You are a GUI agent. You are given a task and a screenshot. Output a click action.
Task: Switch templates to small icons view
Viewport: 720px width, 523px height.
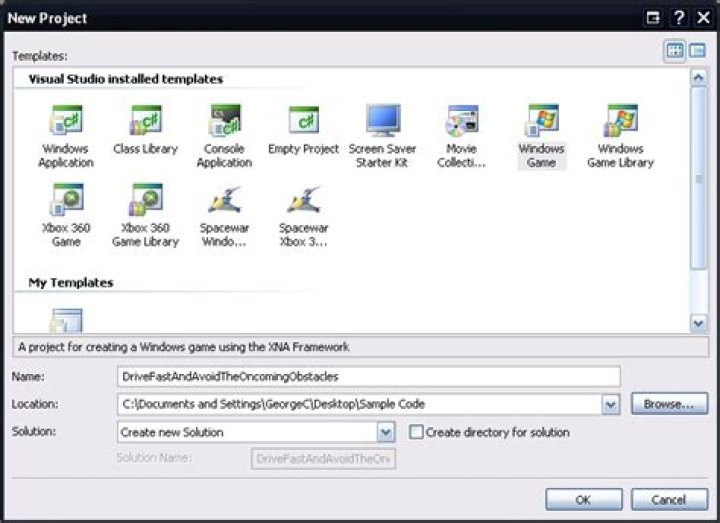pos(697,51)
